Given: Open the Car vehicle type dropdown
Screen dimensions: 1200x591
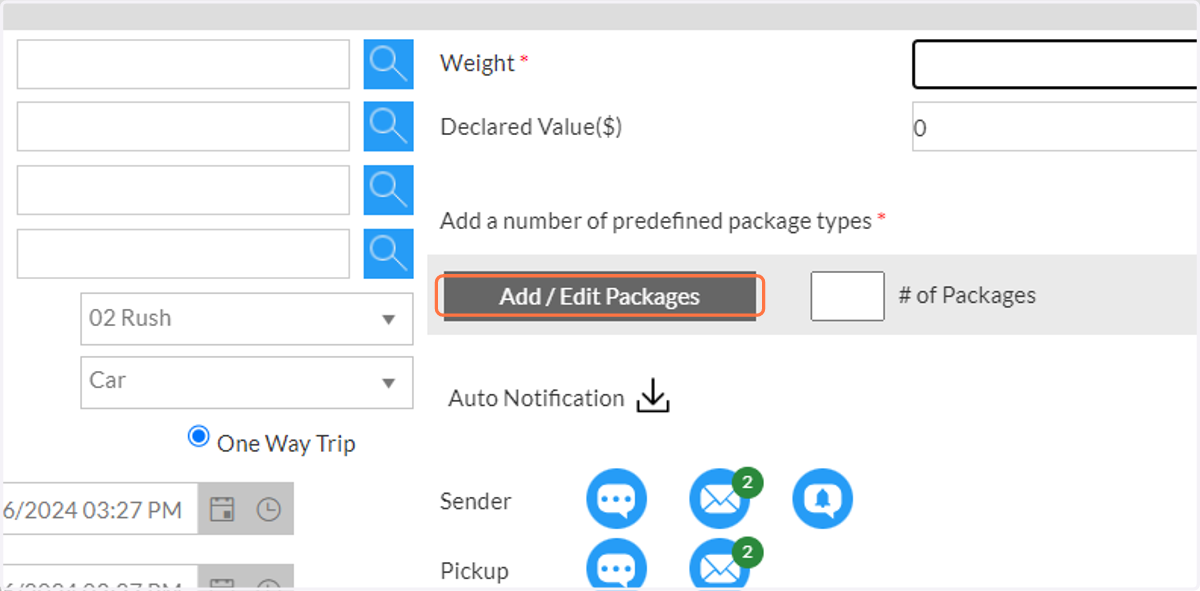Looking at the screenshot, I should pyautogui.click(x=247, y=382).
